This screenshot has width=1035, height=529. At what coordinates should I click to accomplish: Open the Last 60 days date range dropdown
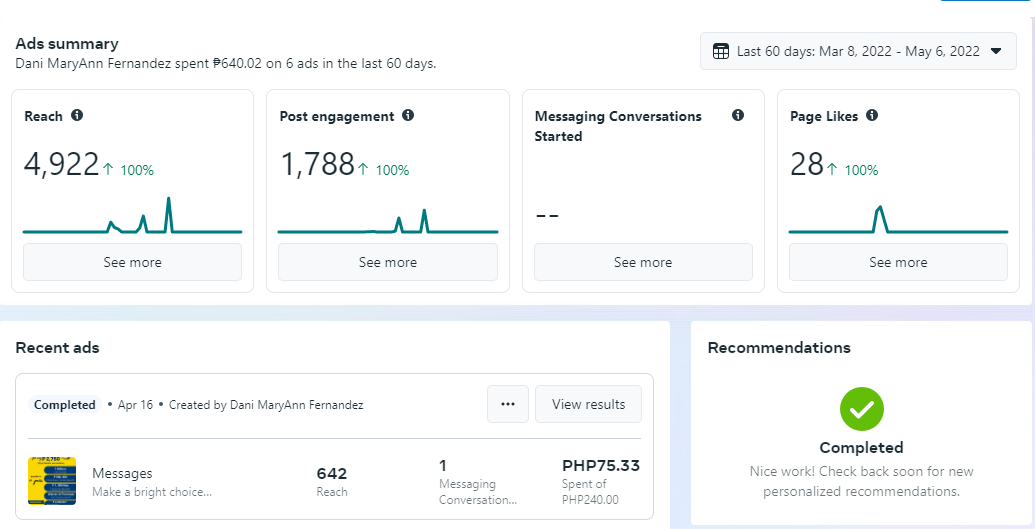[x=857, y=51]
